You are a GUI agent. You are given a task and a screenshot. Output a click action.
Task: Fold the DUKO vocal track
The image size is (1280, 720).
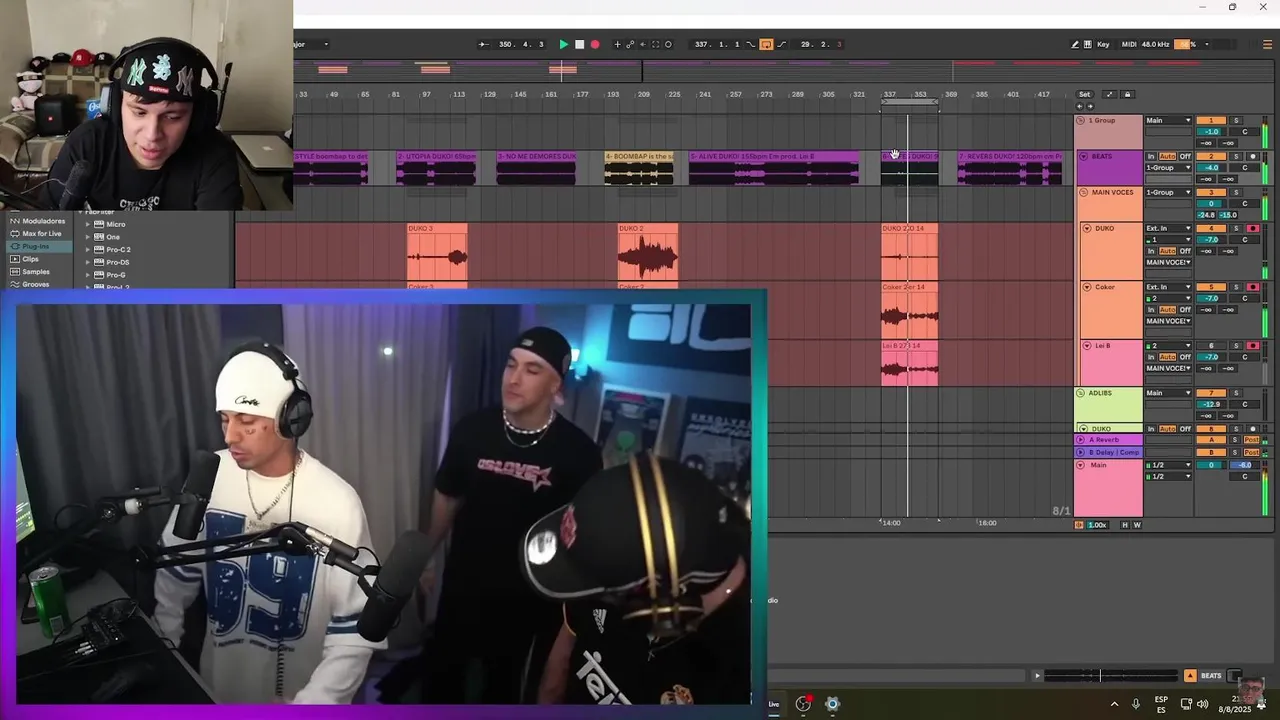tap(1087, 228)
